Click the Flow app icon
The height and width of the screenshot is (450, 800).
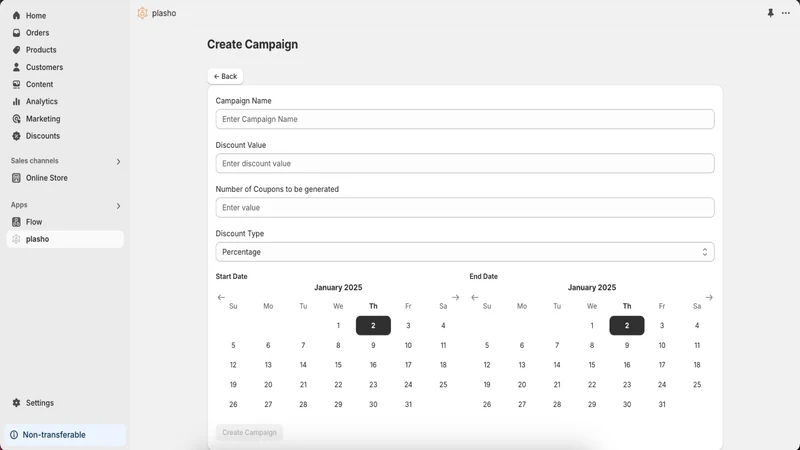(16, 222)
